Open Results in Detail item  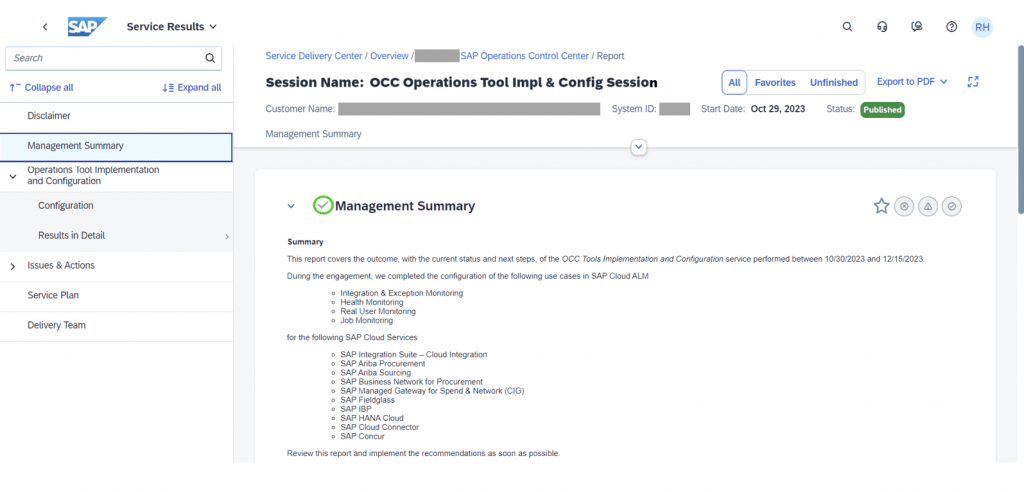pyautogui.click(x=116, y=236)
